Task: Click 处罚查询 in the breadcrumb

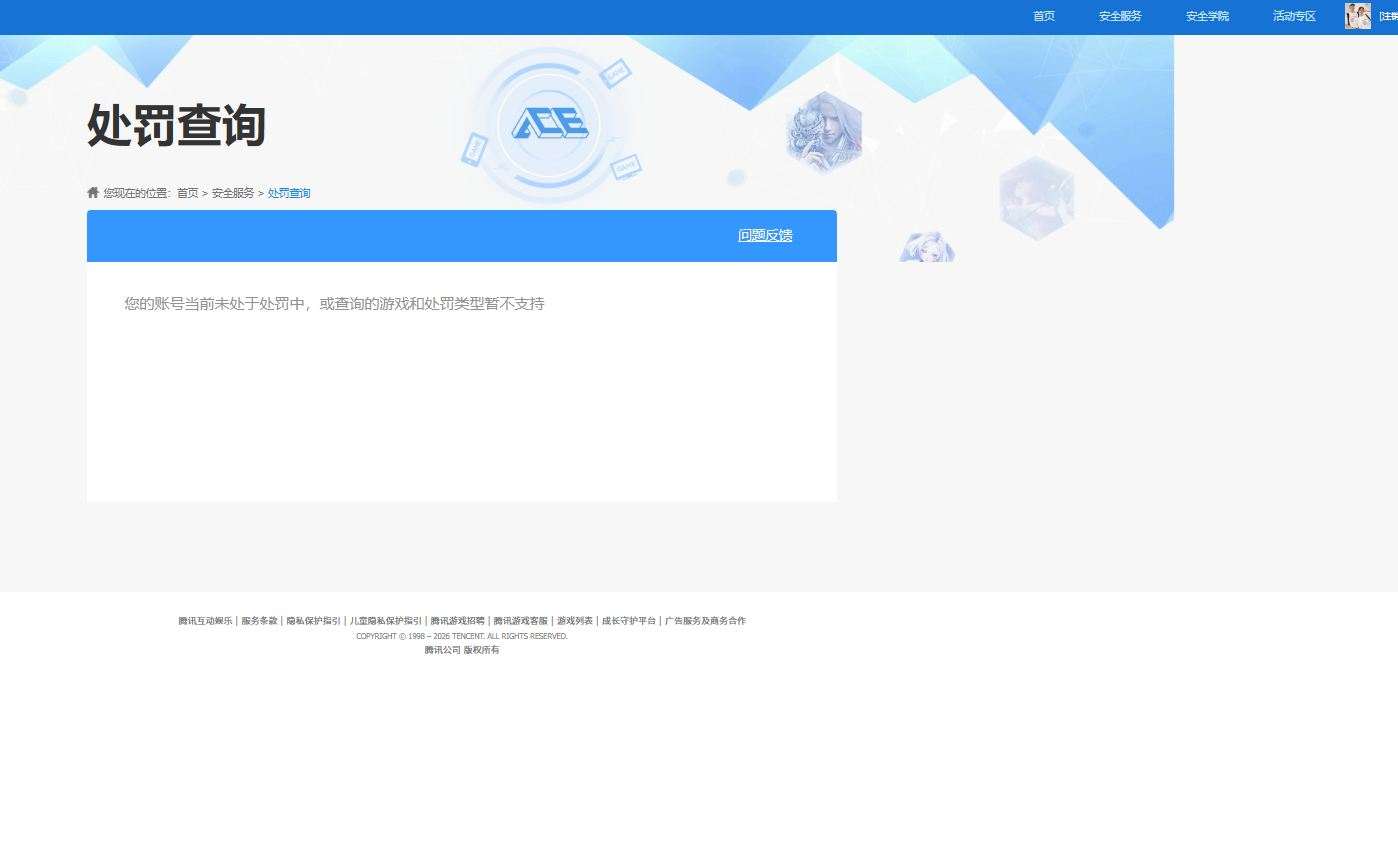Action: point(289,193)
